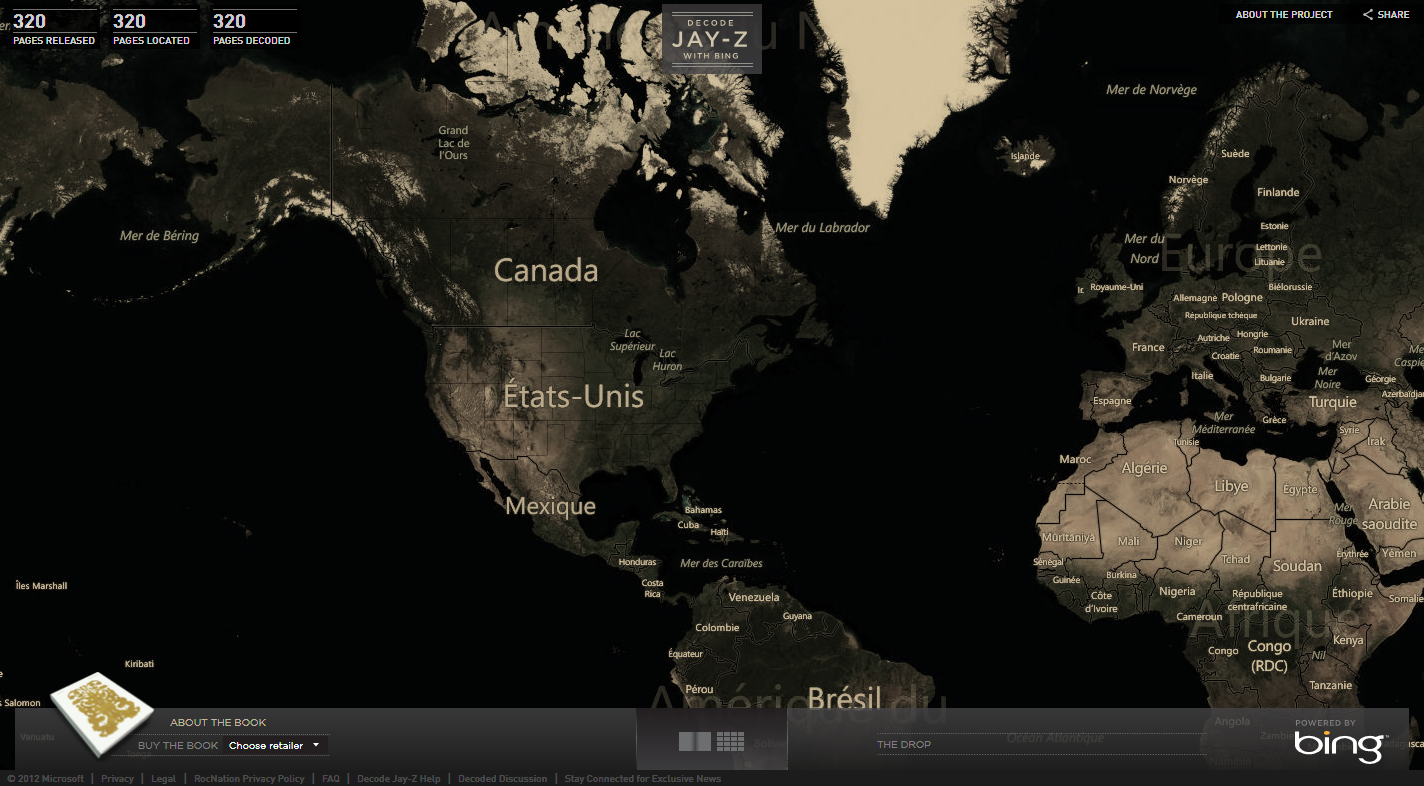
Task: Click the Ukraine map label
Action: (x=1310, y=321)
